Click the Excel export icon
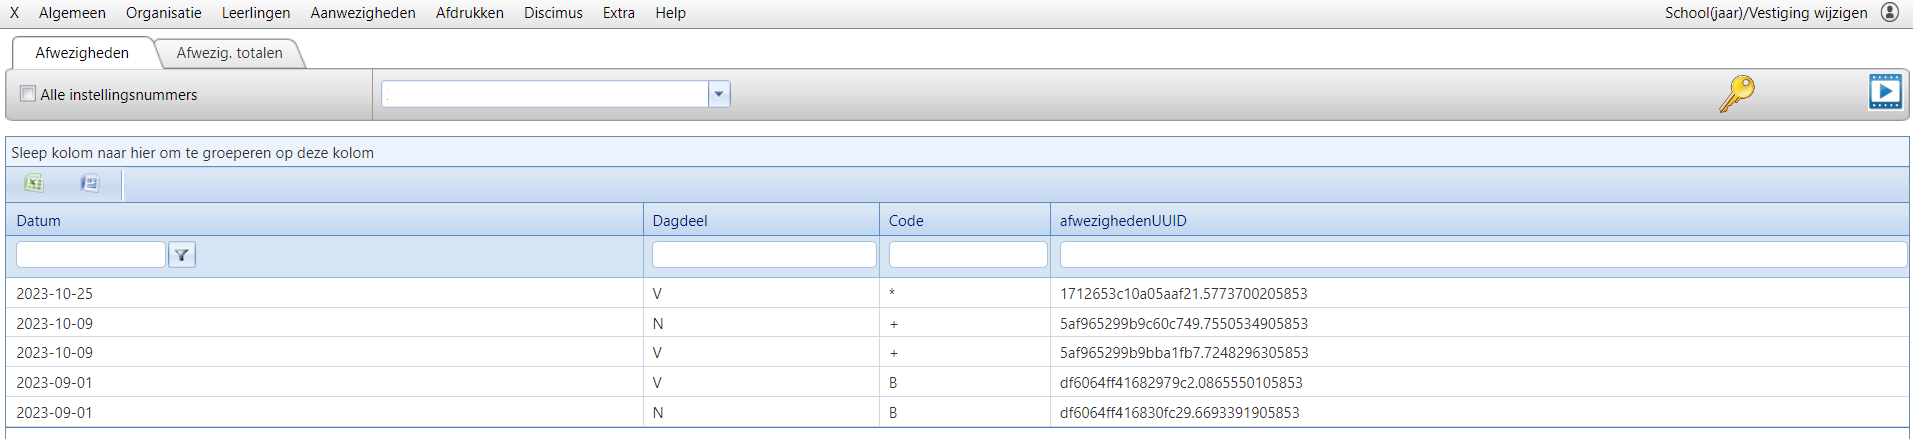 coord(34,183)
